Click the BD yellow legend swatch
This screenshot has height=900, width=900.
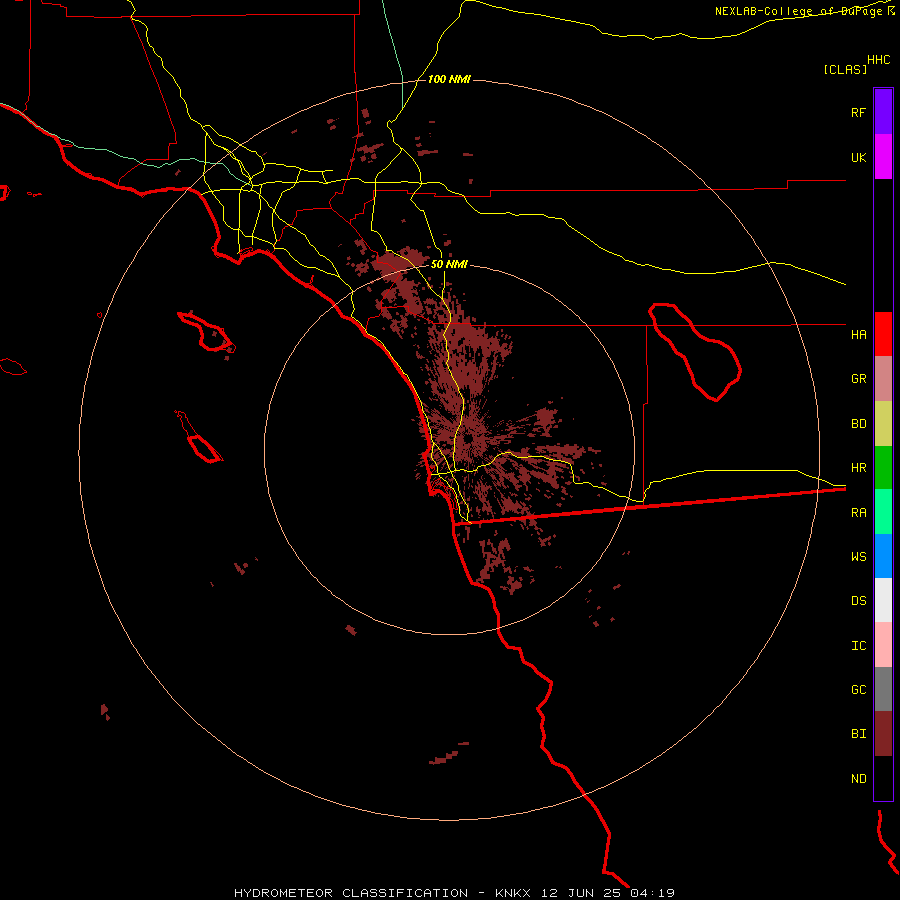click(x=883, y=424)
